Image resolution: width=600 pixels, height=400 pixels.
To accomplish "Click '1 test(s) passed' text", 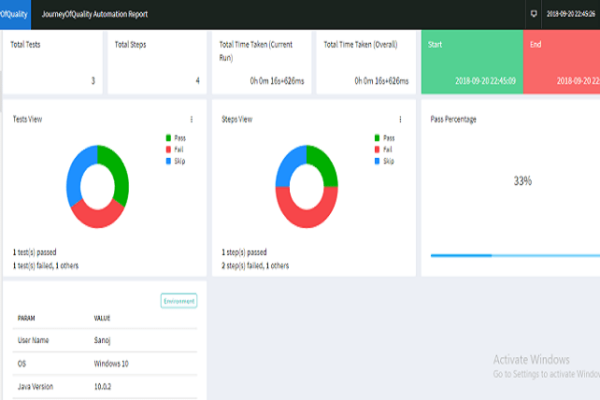I will pos(34,252).
